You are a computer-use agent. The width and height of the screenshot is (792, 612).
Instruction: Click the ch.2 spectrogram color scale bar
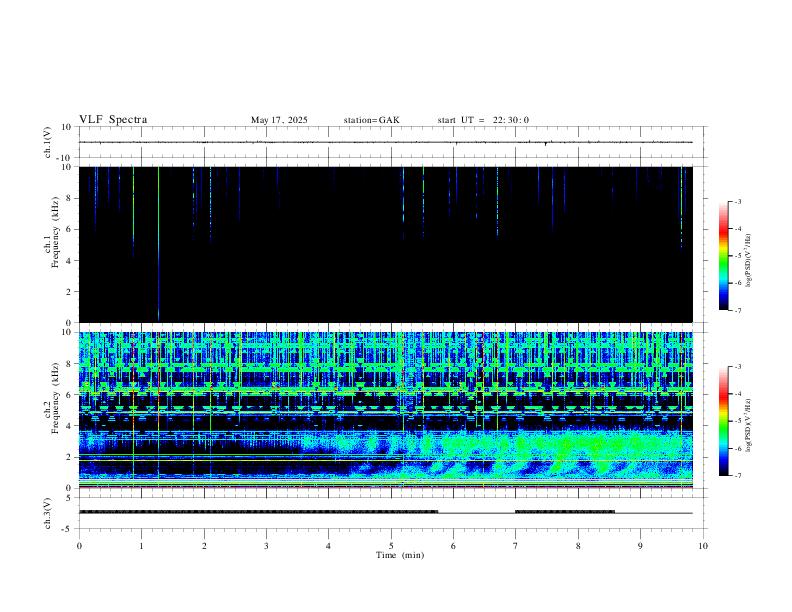click(x=723, y=421)
